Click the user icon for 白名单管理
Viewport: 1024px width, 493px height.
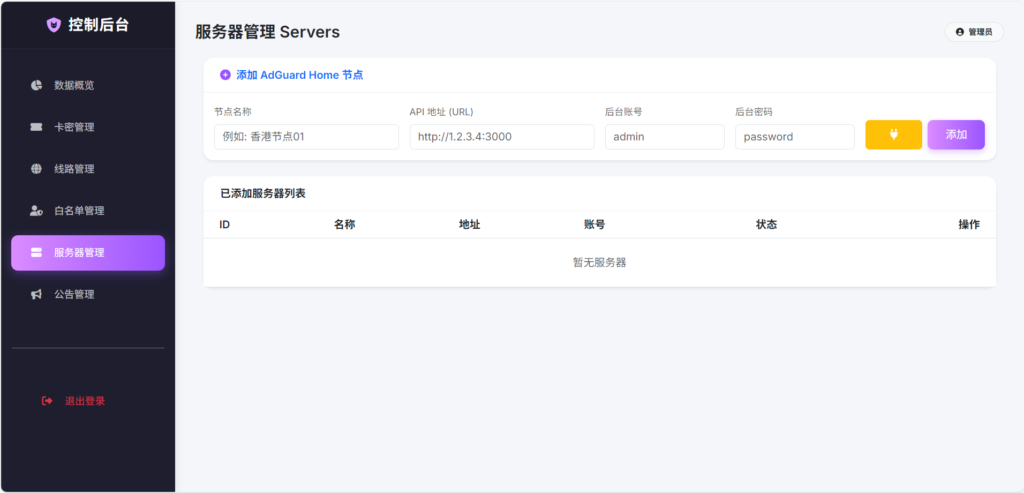[36, 211]
